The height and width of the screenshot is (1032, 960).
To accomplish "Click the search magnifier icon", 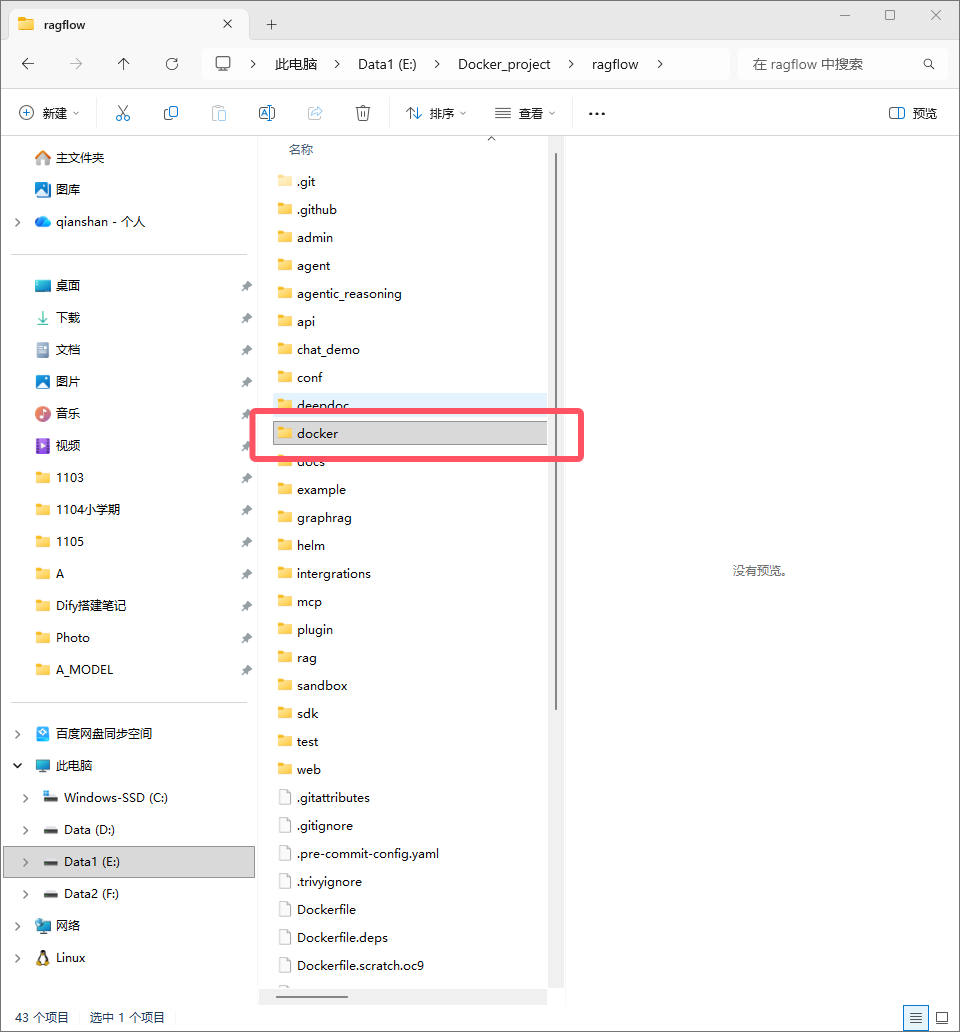I will pyautogui.click(x=928, y=64).
